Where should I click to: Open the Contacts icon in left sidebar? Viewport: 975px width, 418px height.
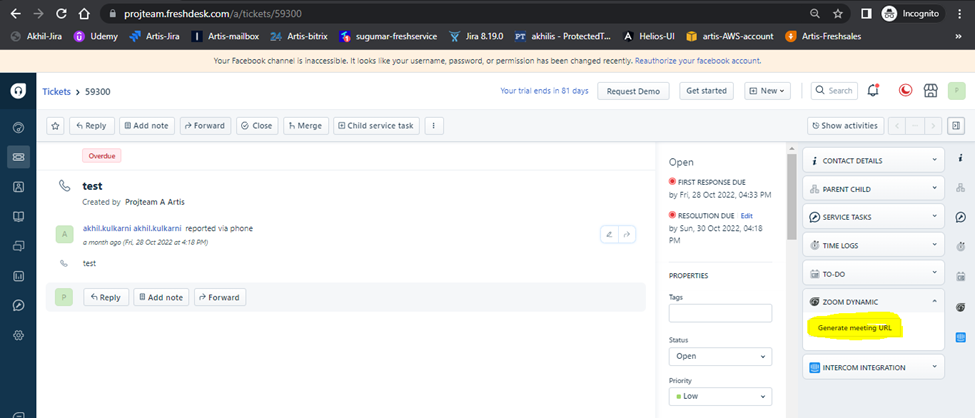pyautogui.click(x=18, y=186)
